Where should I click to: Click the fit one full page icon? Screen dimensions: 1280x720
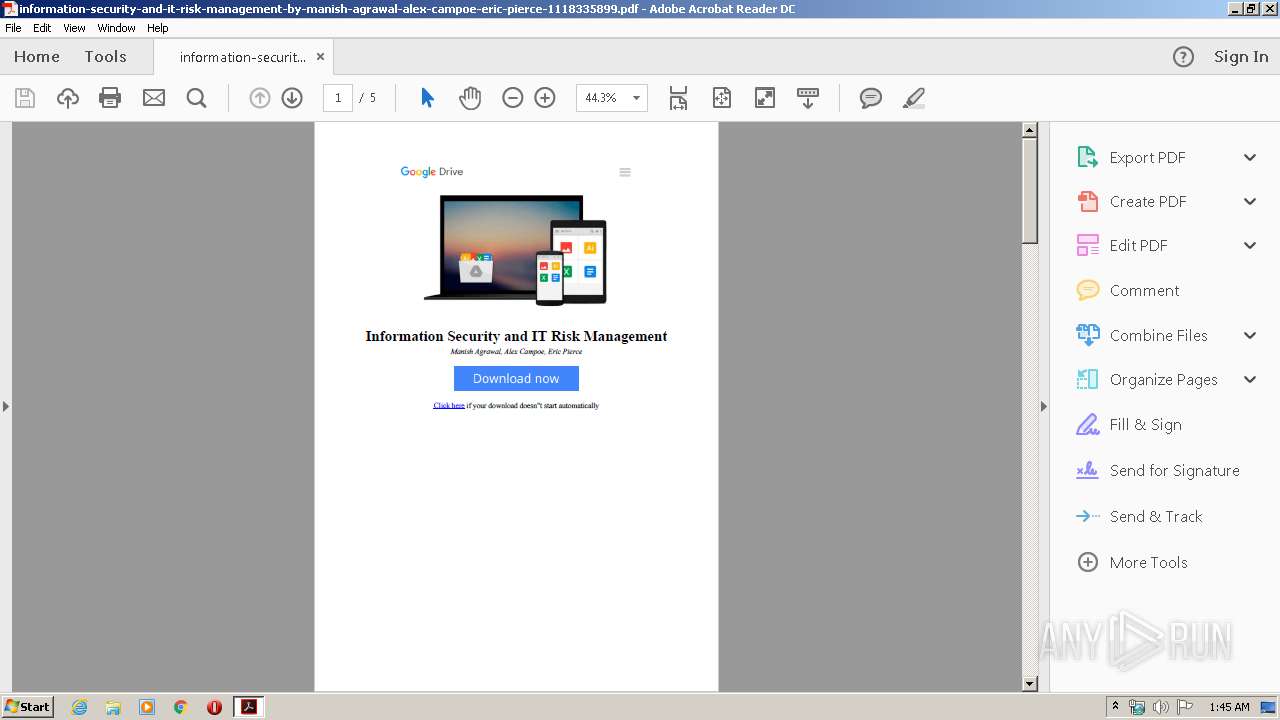pyautogui.click(x=722, y=98)
